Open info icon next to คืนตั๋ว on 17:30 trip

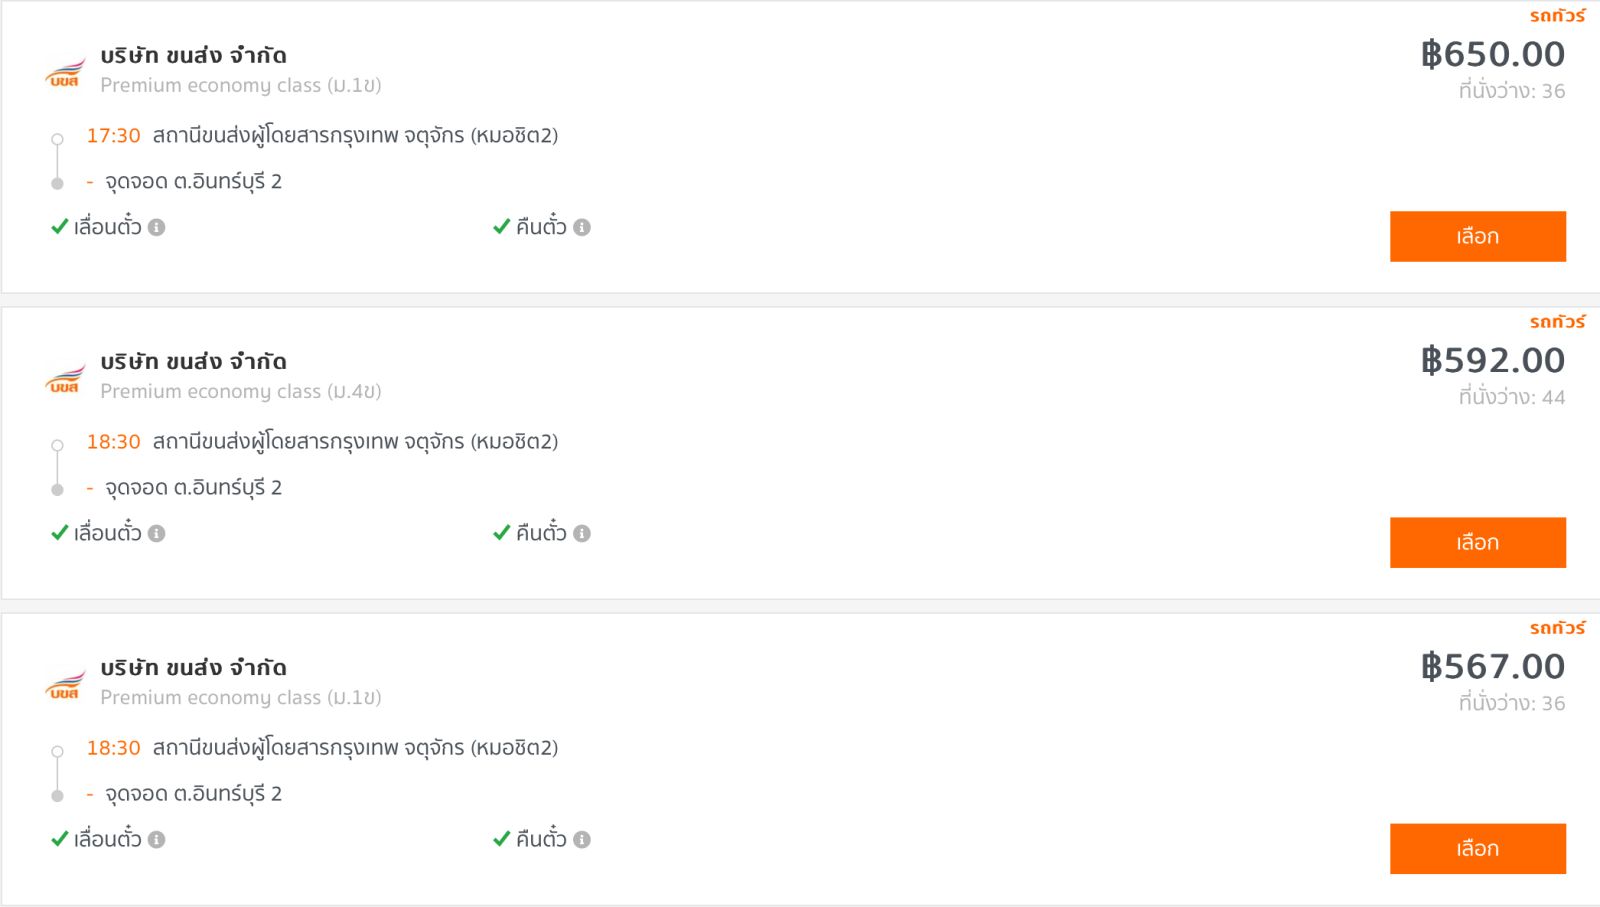[x=582, y=227]
